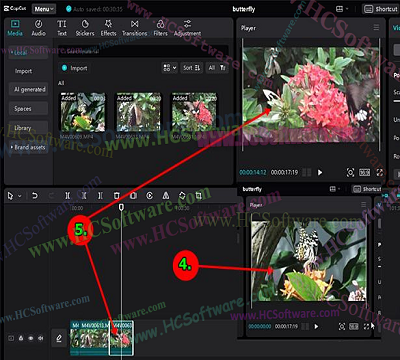Click the Delete right split icon
The image size is (400, 360).
pyautogui.click(x=100, y=196)
